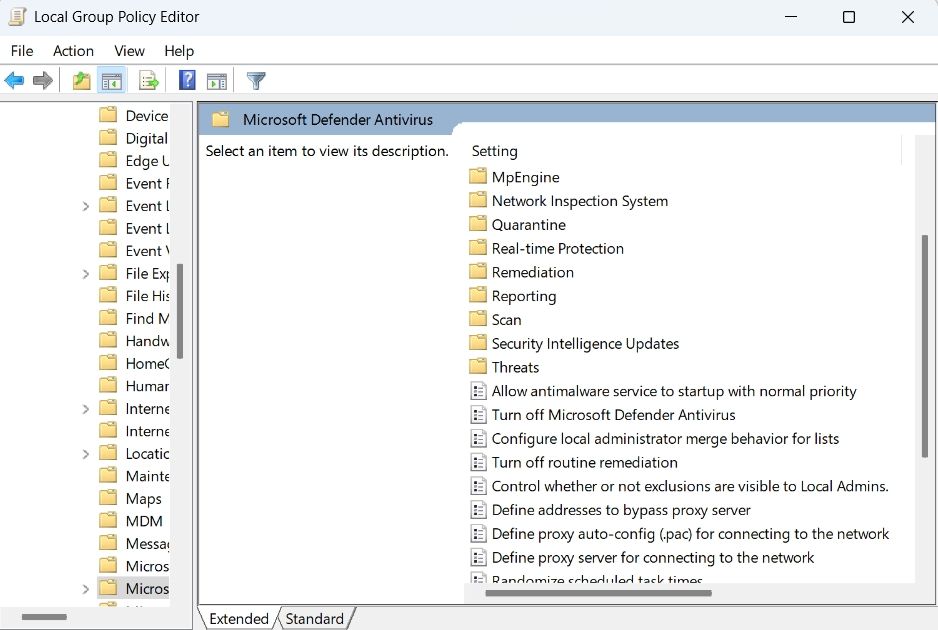Click the Network Inspection System folder icon
This screenshot has width=938, height=630.
[477, 200]
